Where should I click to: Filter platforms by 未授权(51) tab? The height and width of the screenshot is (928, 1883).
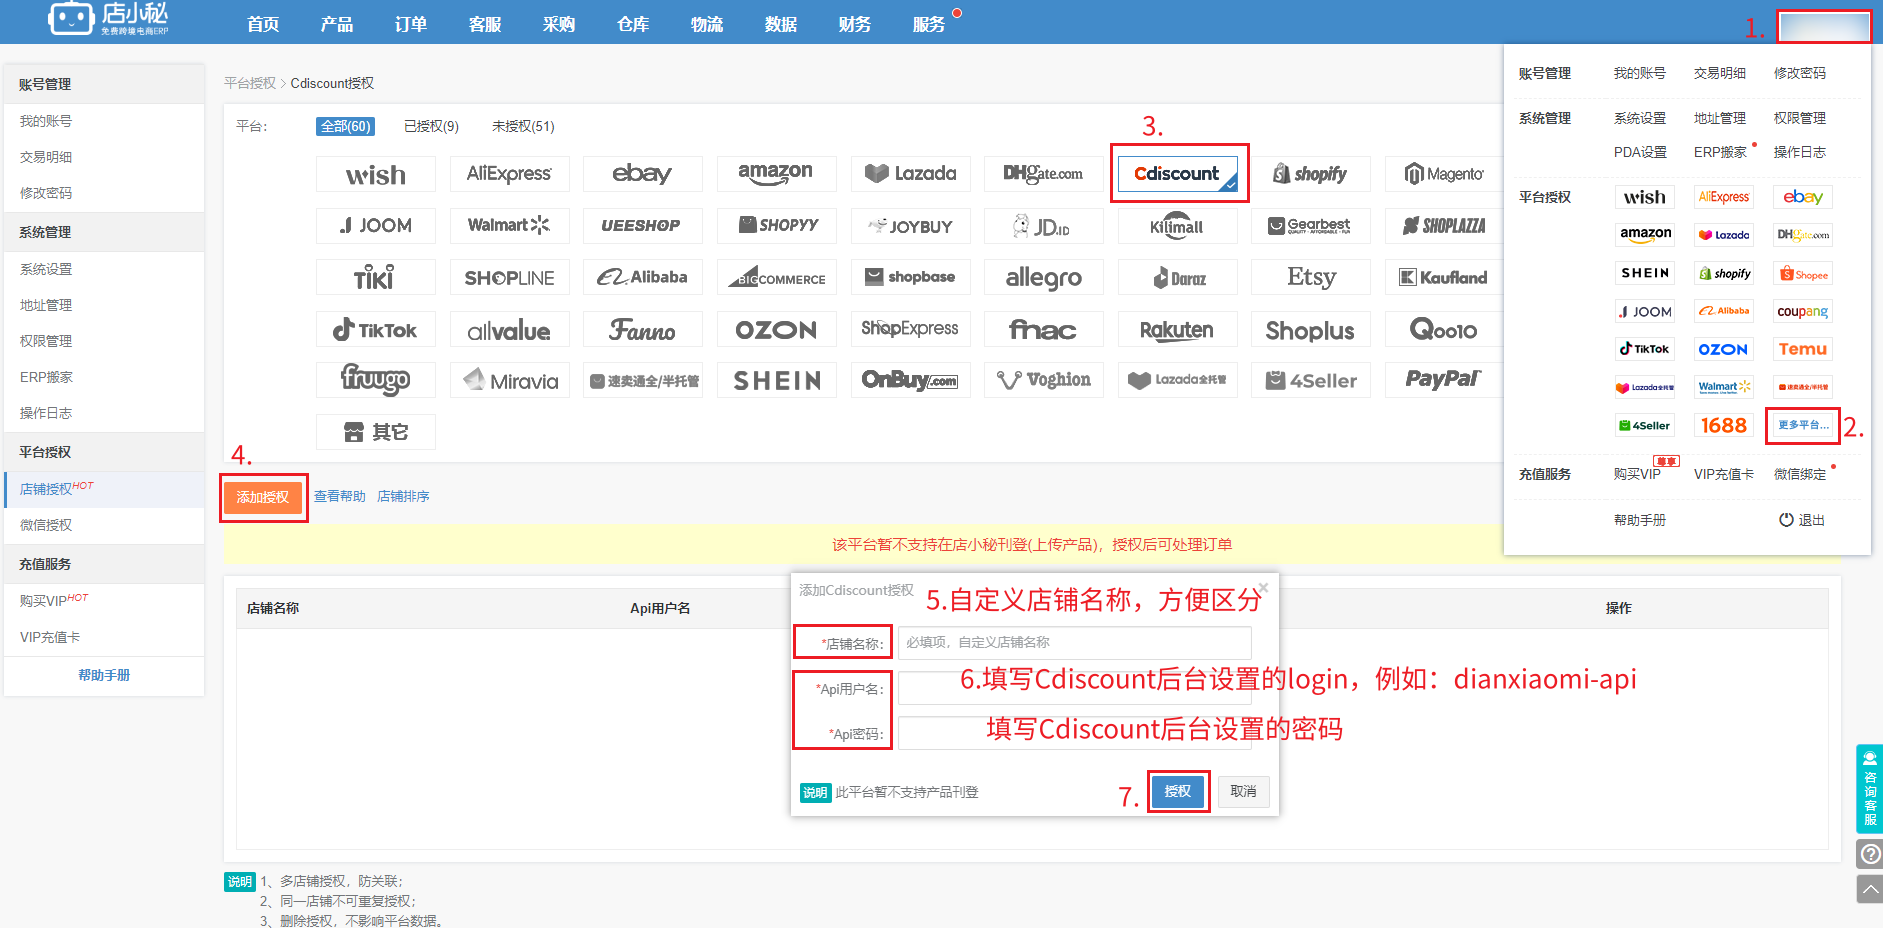pyautogui.click(x=523, y=126)
